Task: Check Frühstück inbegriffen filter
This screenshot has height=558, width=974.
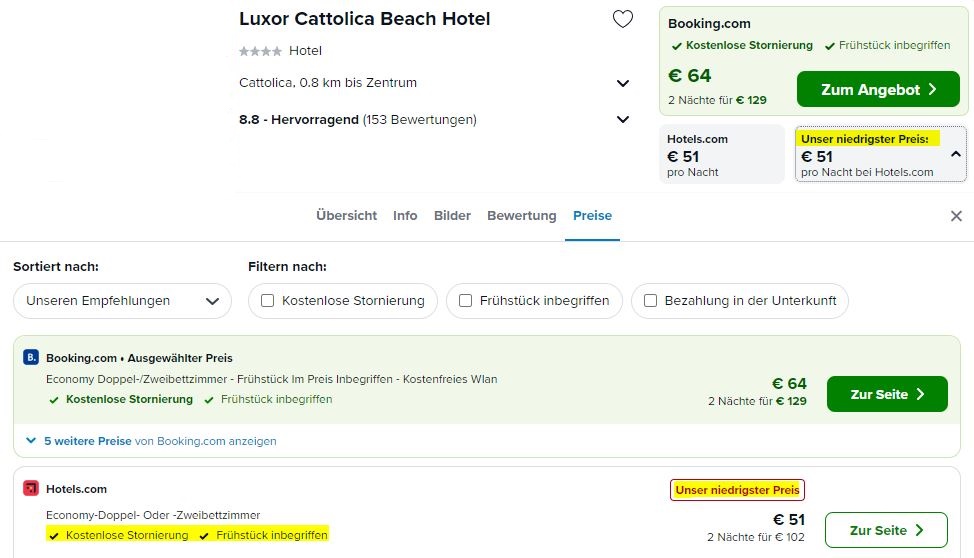Action: [x=465, y=301]
